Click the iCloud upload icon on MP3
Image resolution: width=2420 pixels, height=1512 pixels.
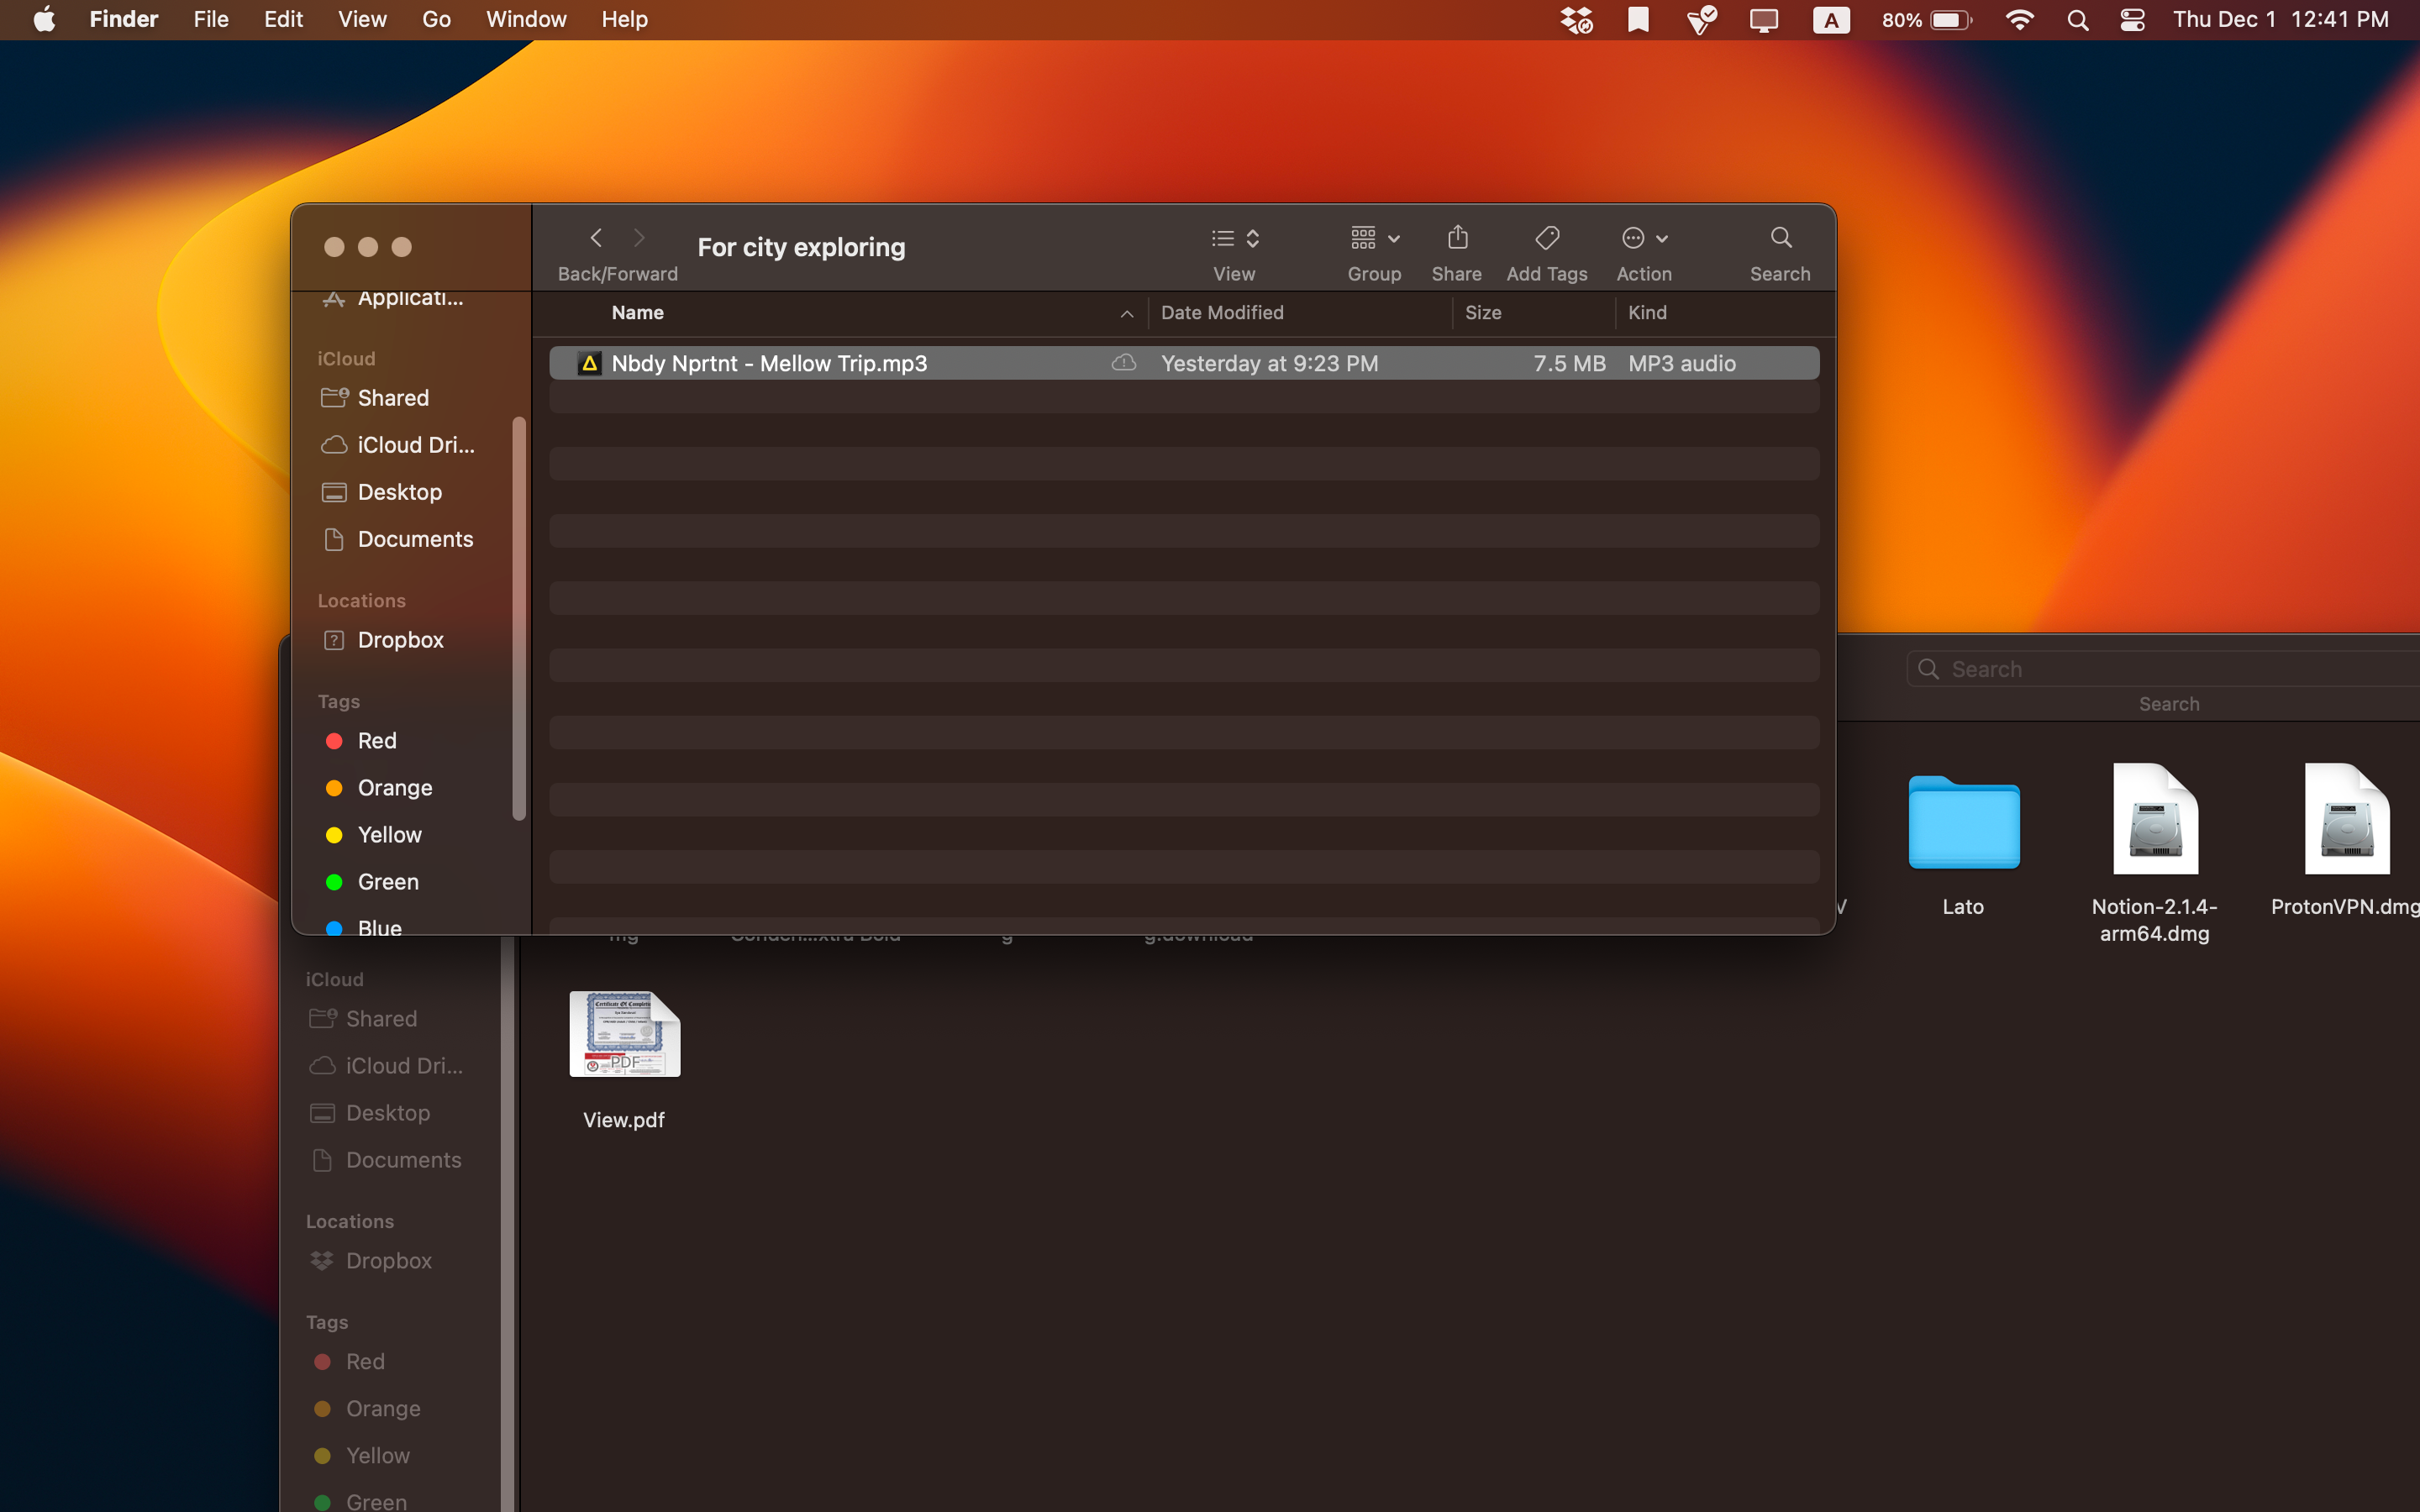point(1122,362)
